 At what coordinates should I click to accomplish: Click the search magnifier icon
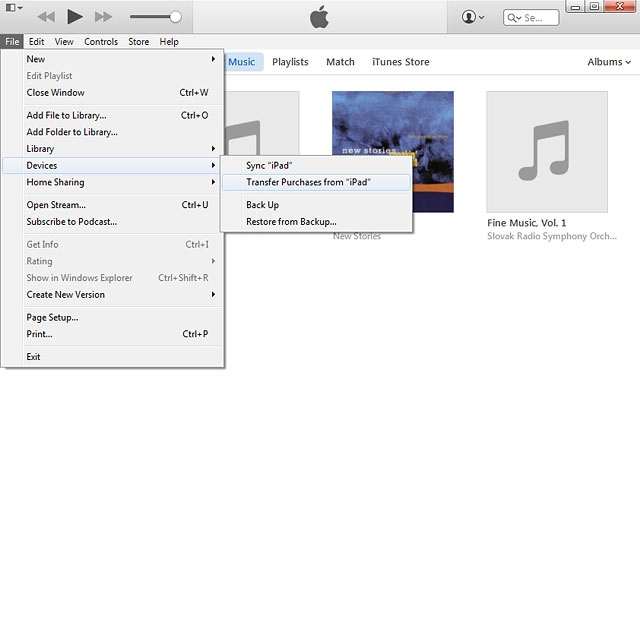click(513, 18)
